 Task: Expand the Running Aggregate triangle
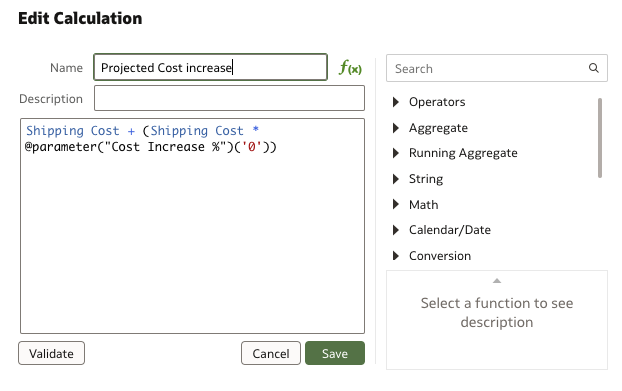(395, 153)
